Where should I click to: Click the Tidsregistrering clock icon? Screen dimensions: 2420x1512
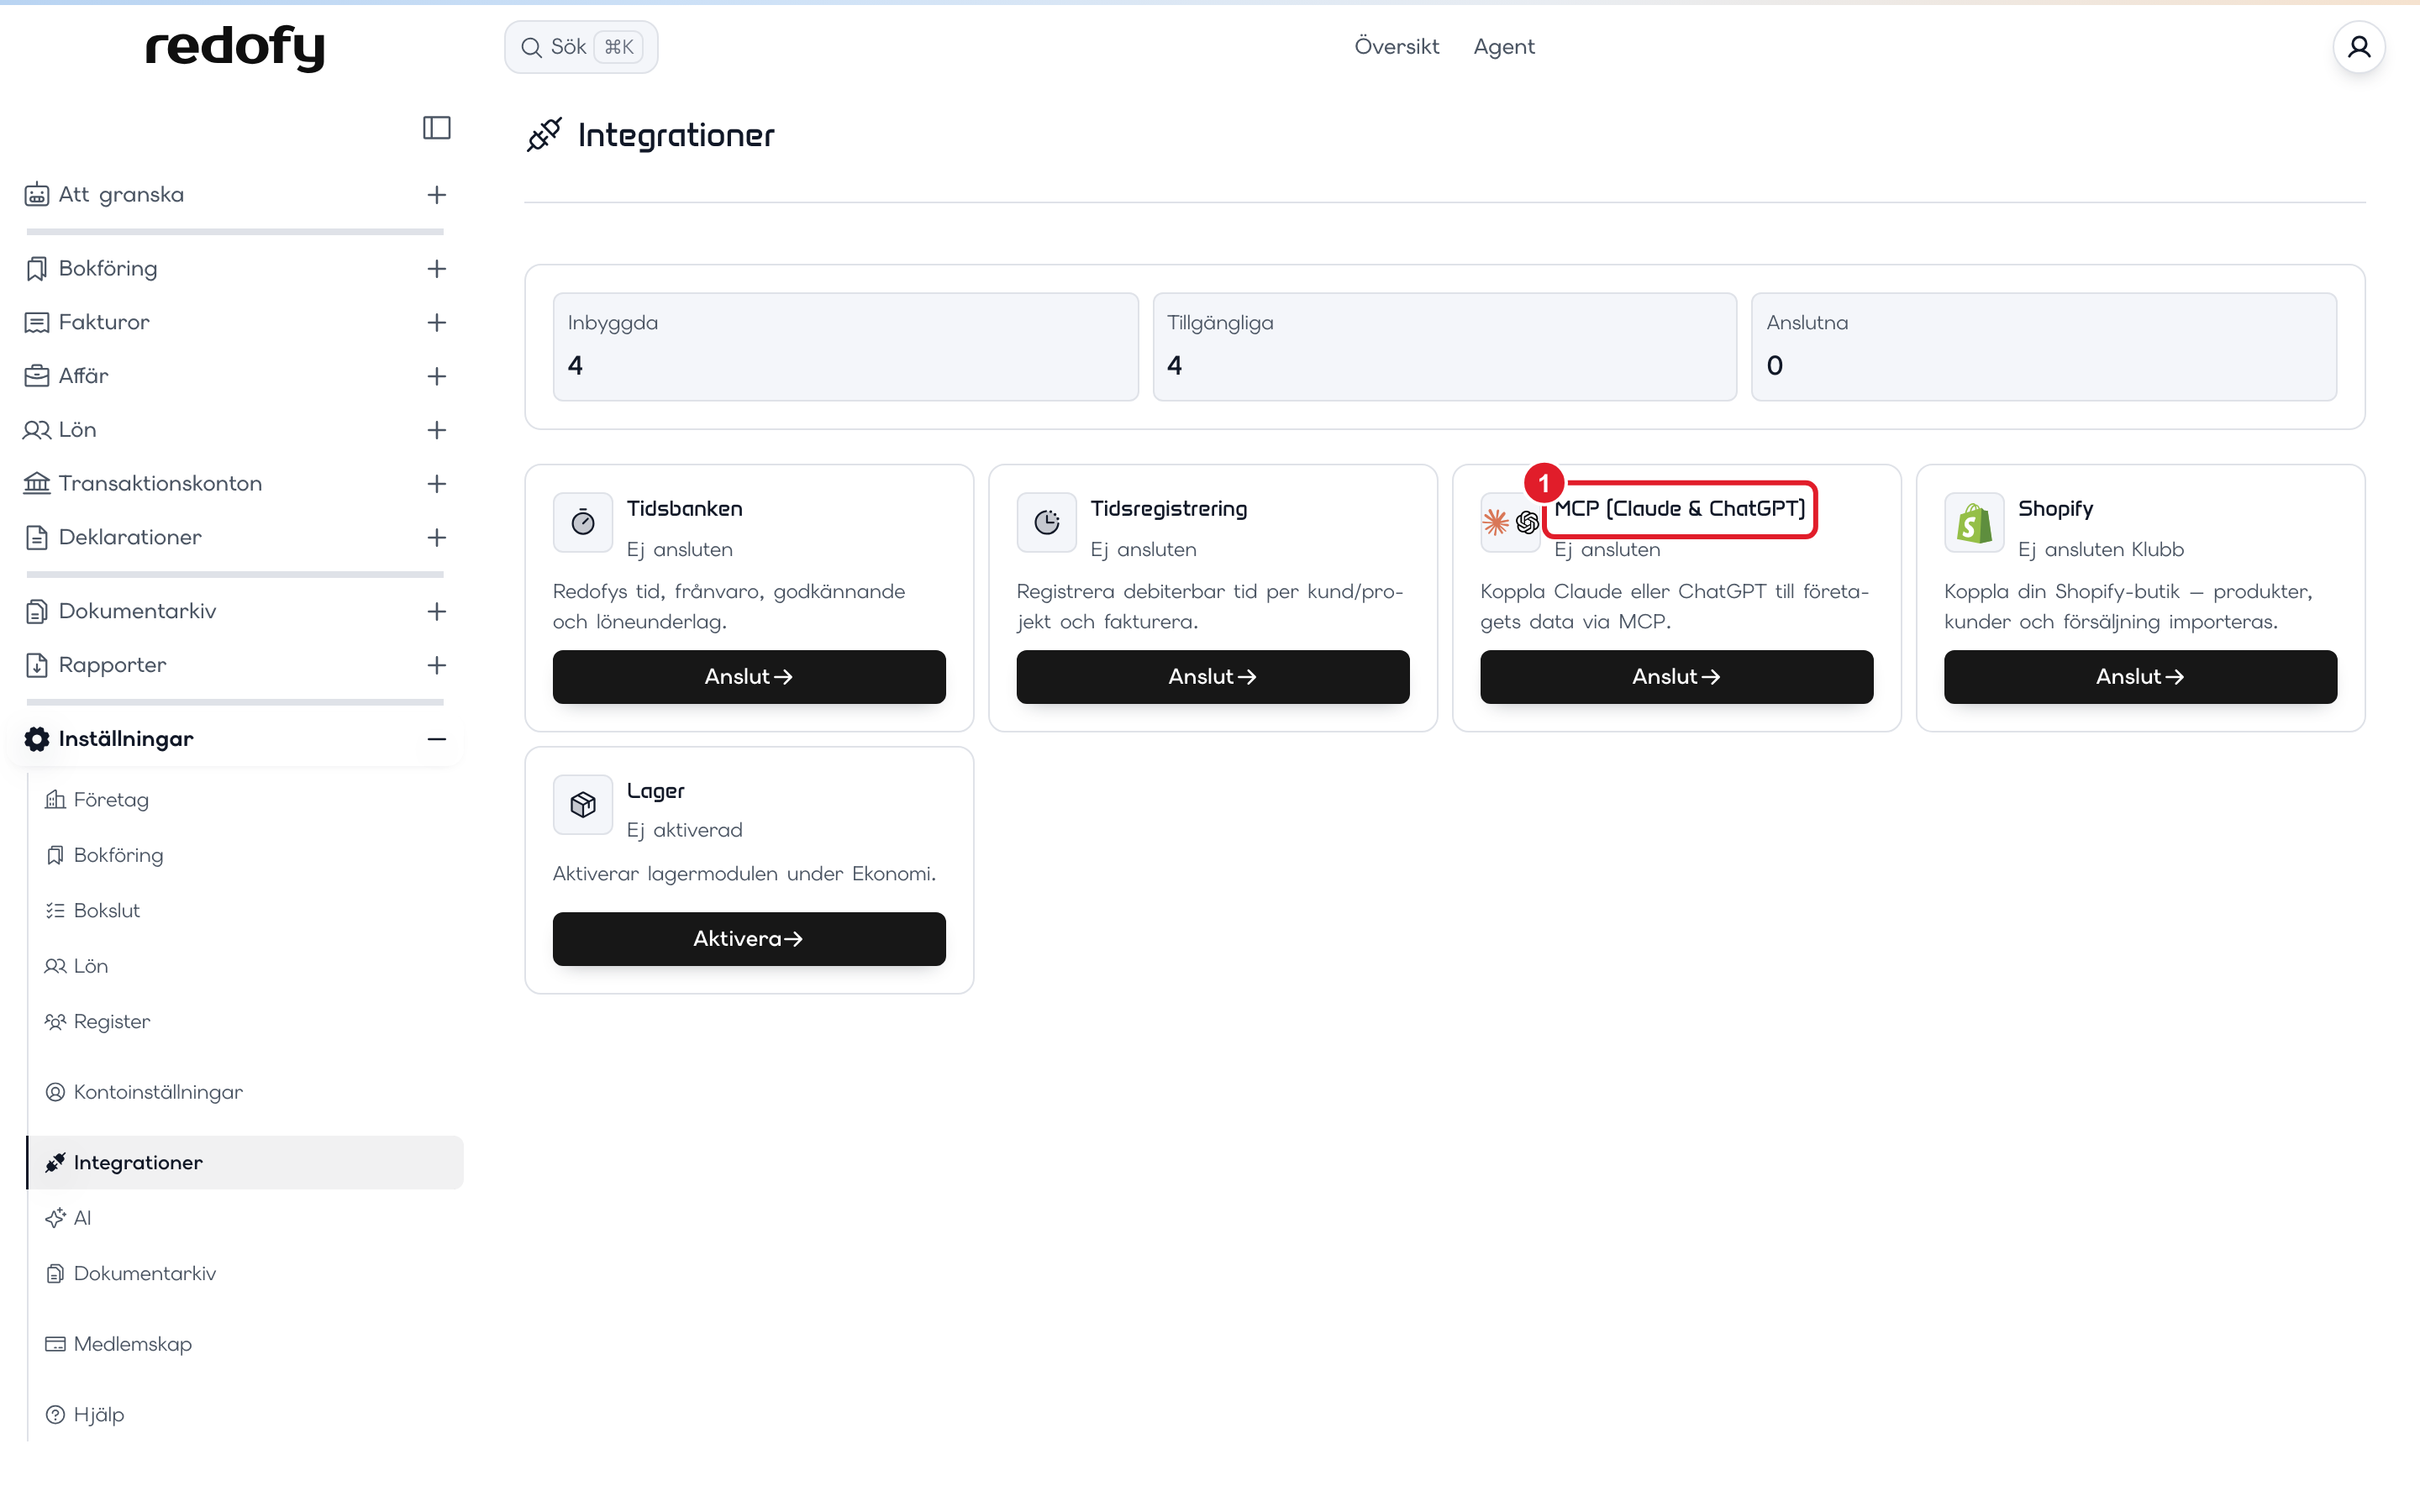pos(1046,522)
